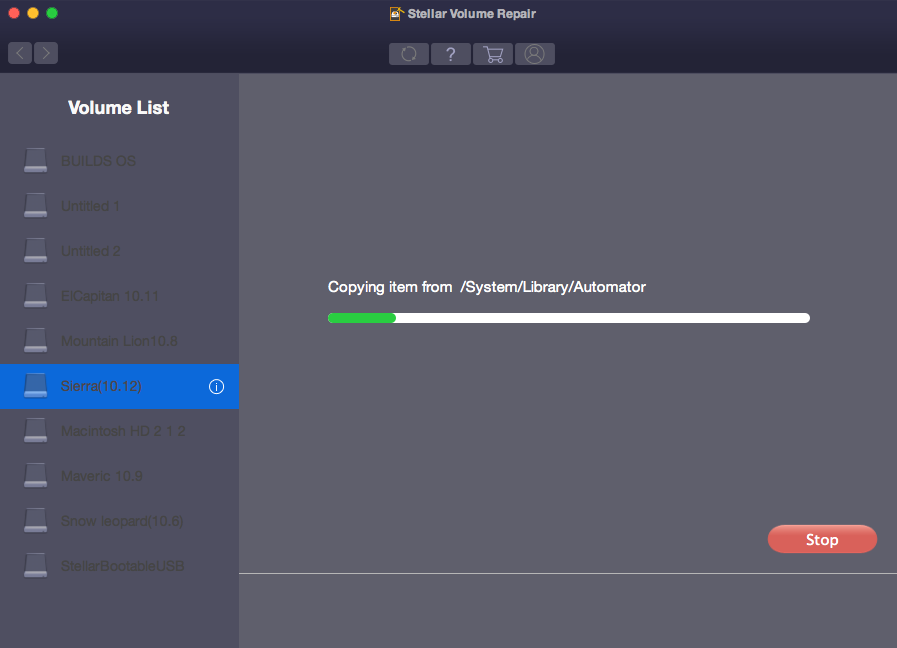
Task: Click the back navigation arrow
Action: pos(20,53)
